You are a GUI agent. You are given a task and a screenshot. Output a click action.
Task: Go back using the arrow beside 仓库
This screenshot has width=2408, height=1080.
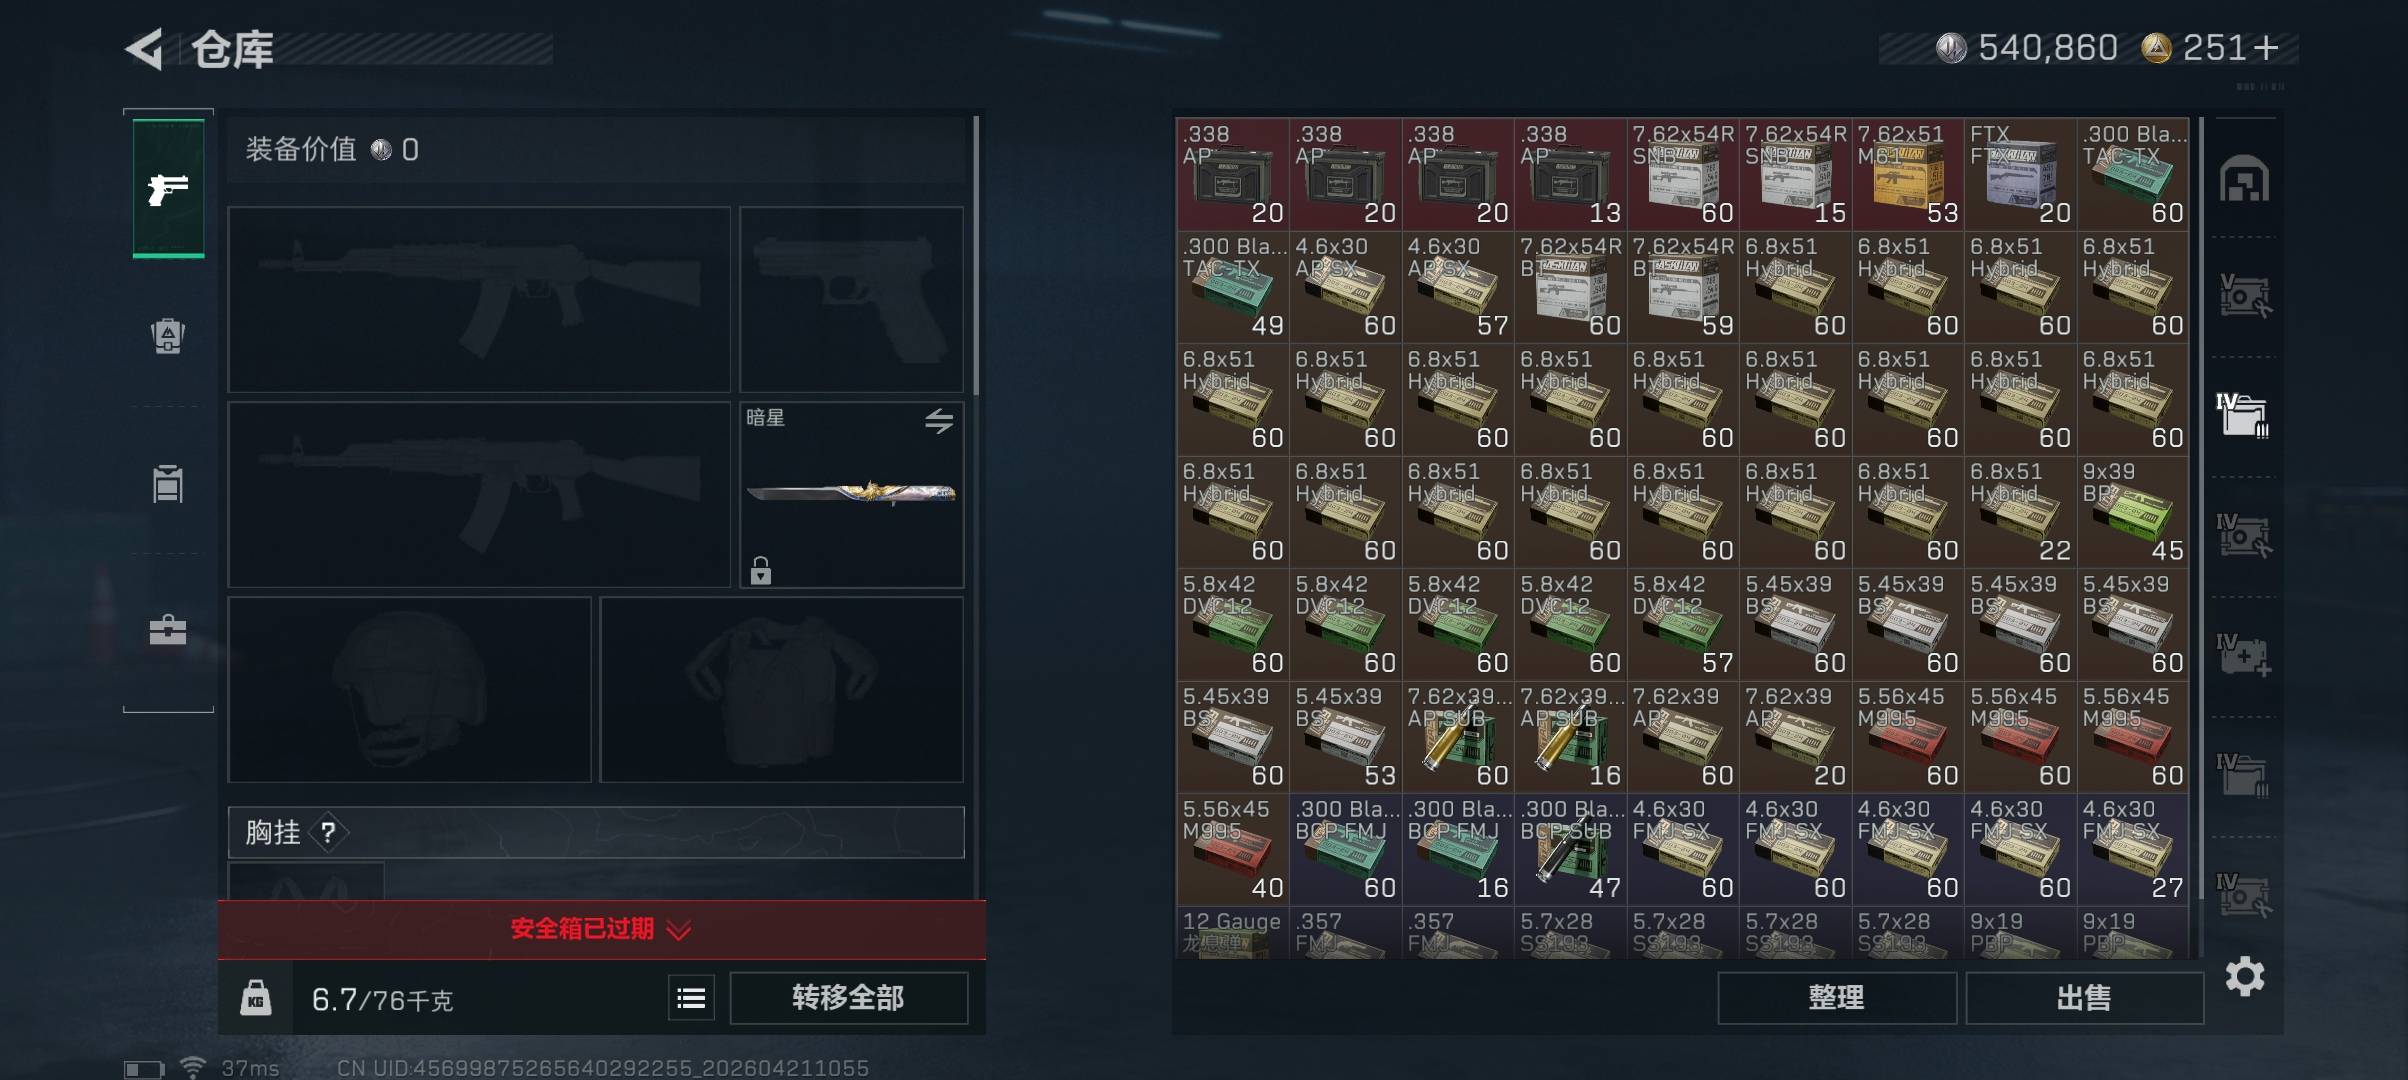[145, 49]
